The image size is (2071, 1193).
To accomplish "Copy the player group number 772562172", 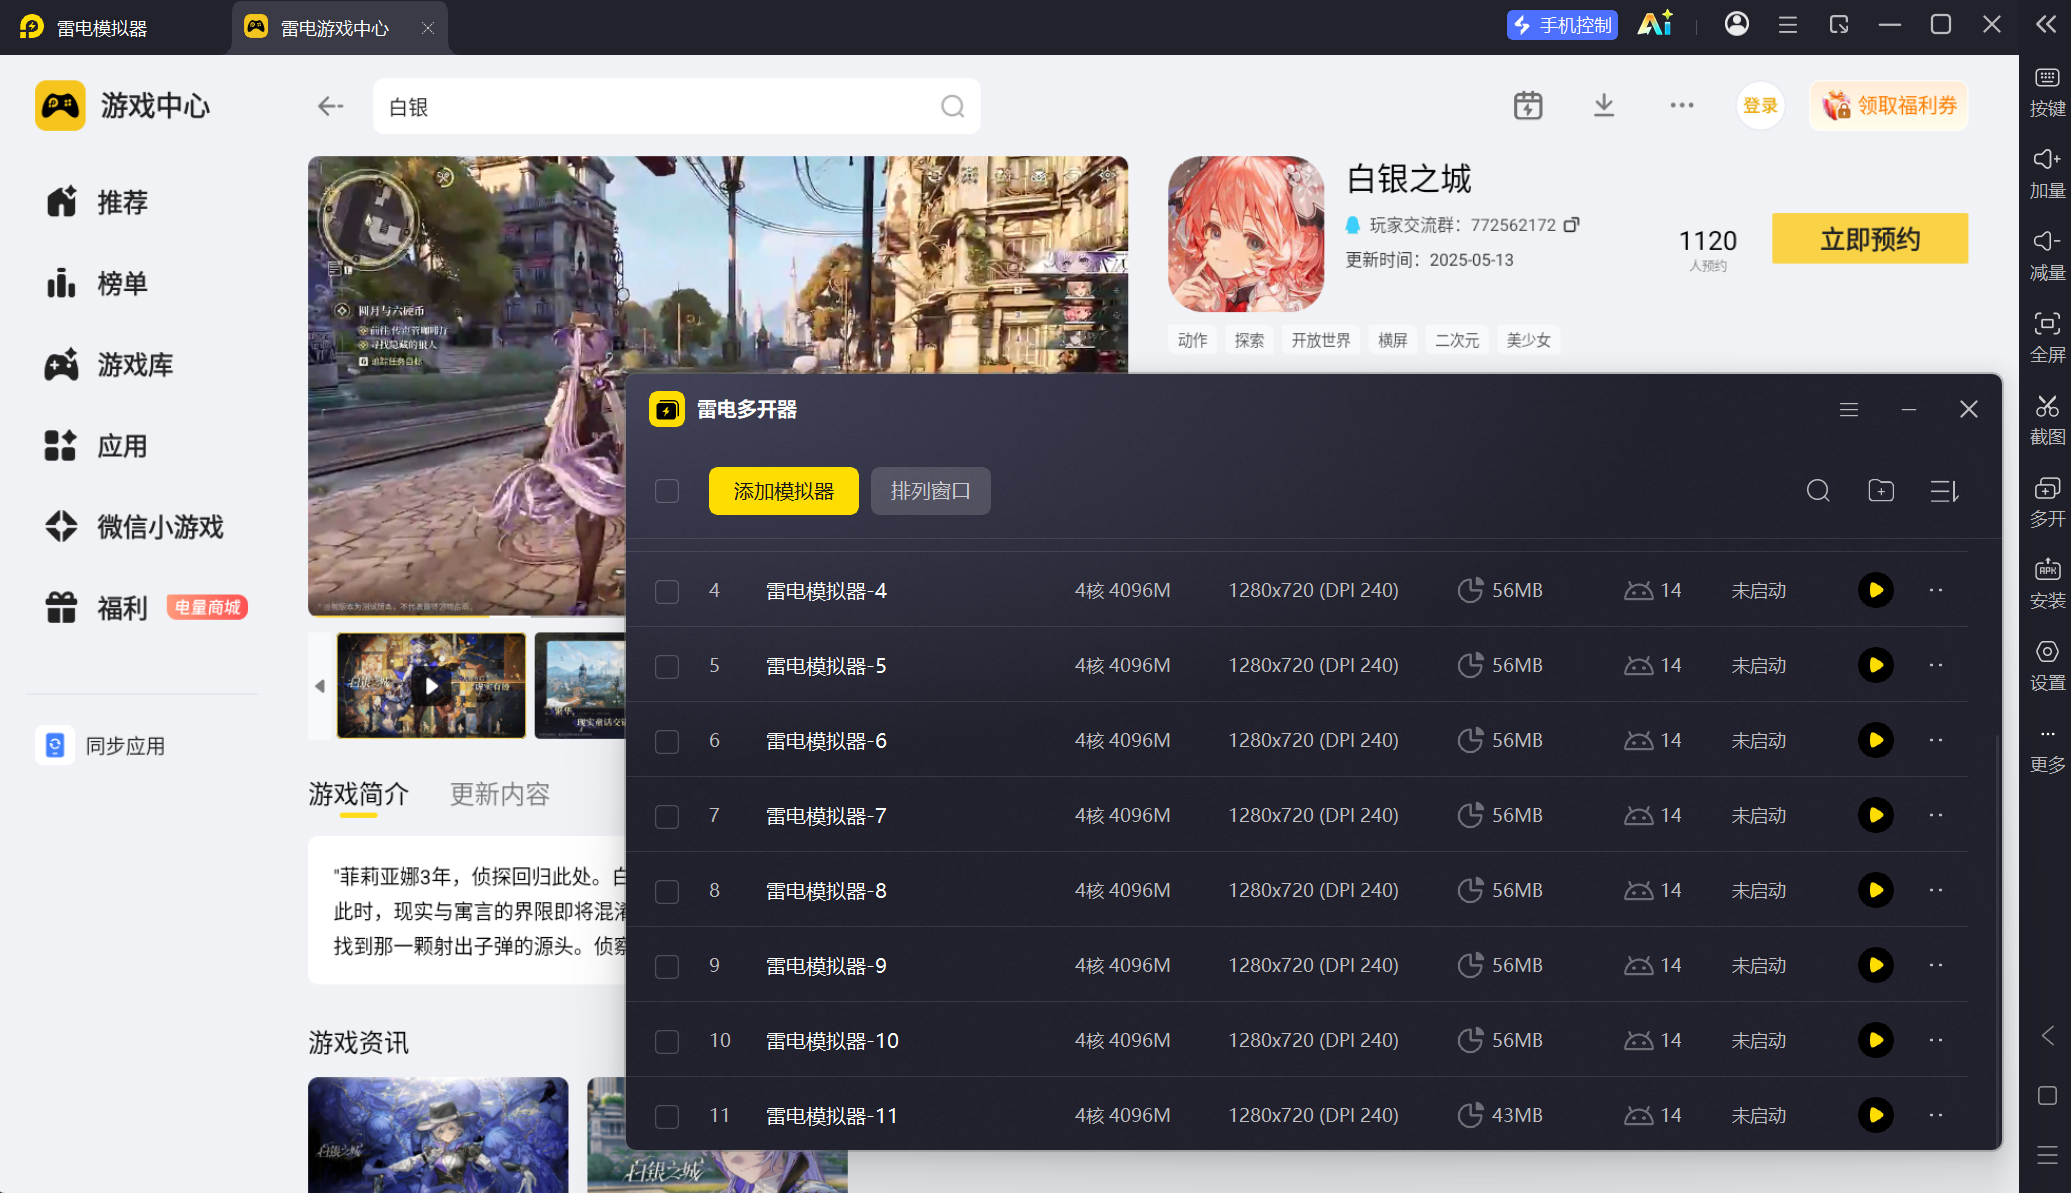I will coord(1572,225).
